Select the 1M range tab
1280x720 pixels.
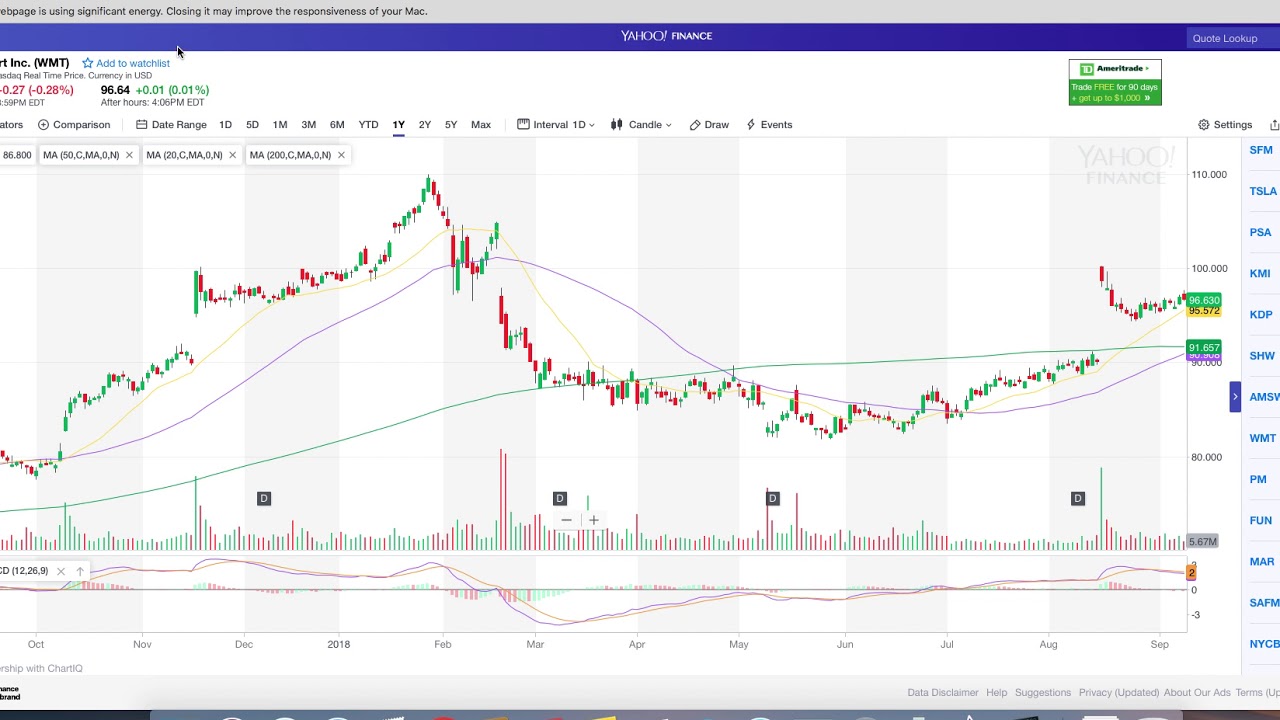280,125
